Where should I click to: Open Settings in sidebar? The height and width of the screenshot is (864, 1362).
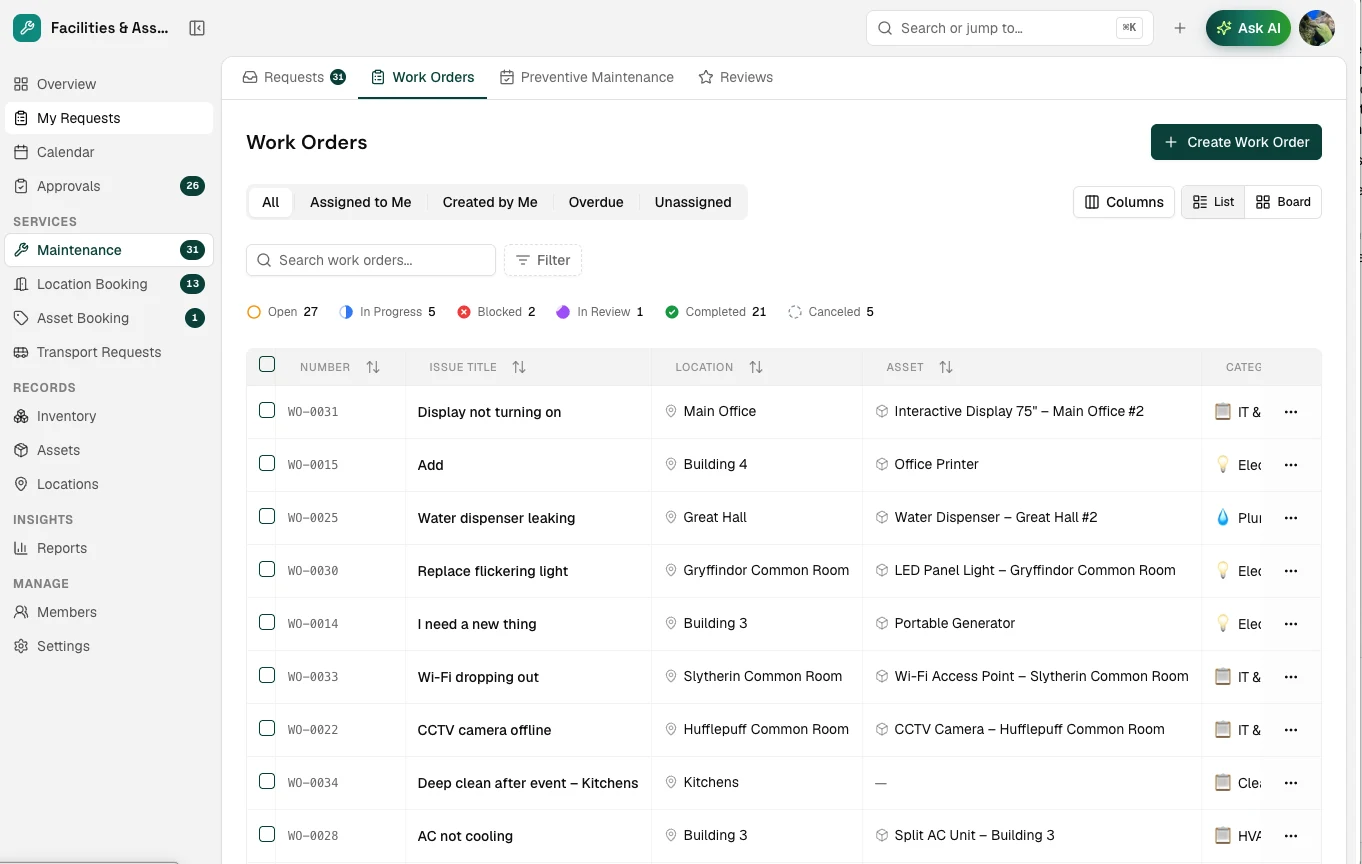pos(109,646)
